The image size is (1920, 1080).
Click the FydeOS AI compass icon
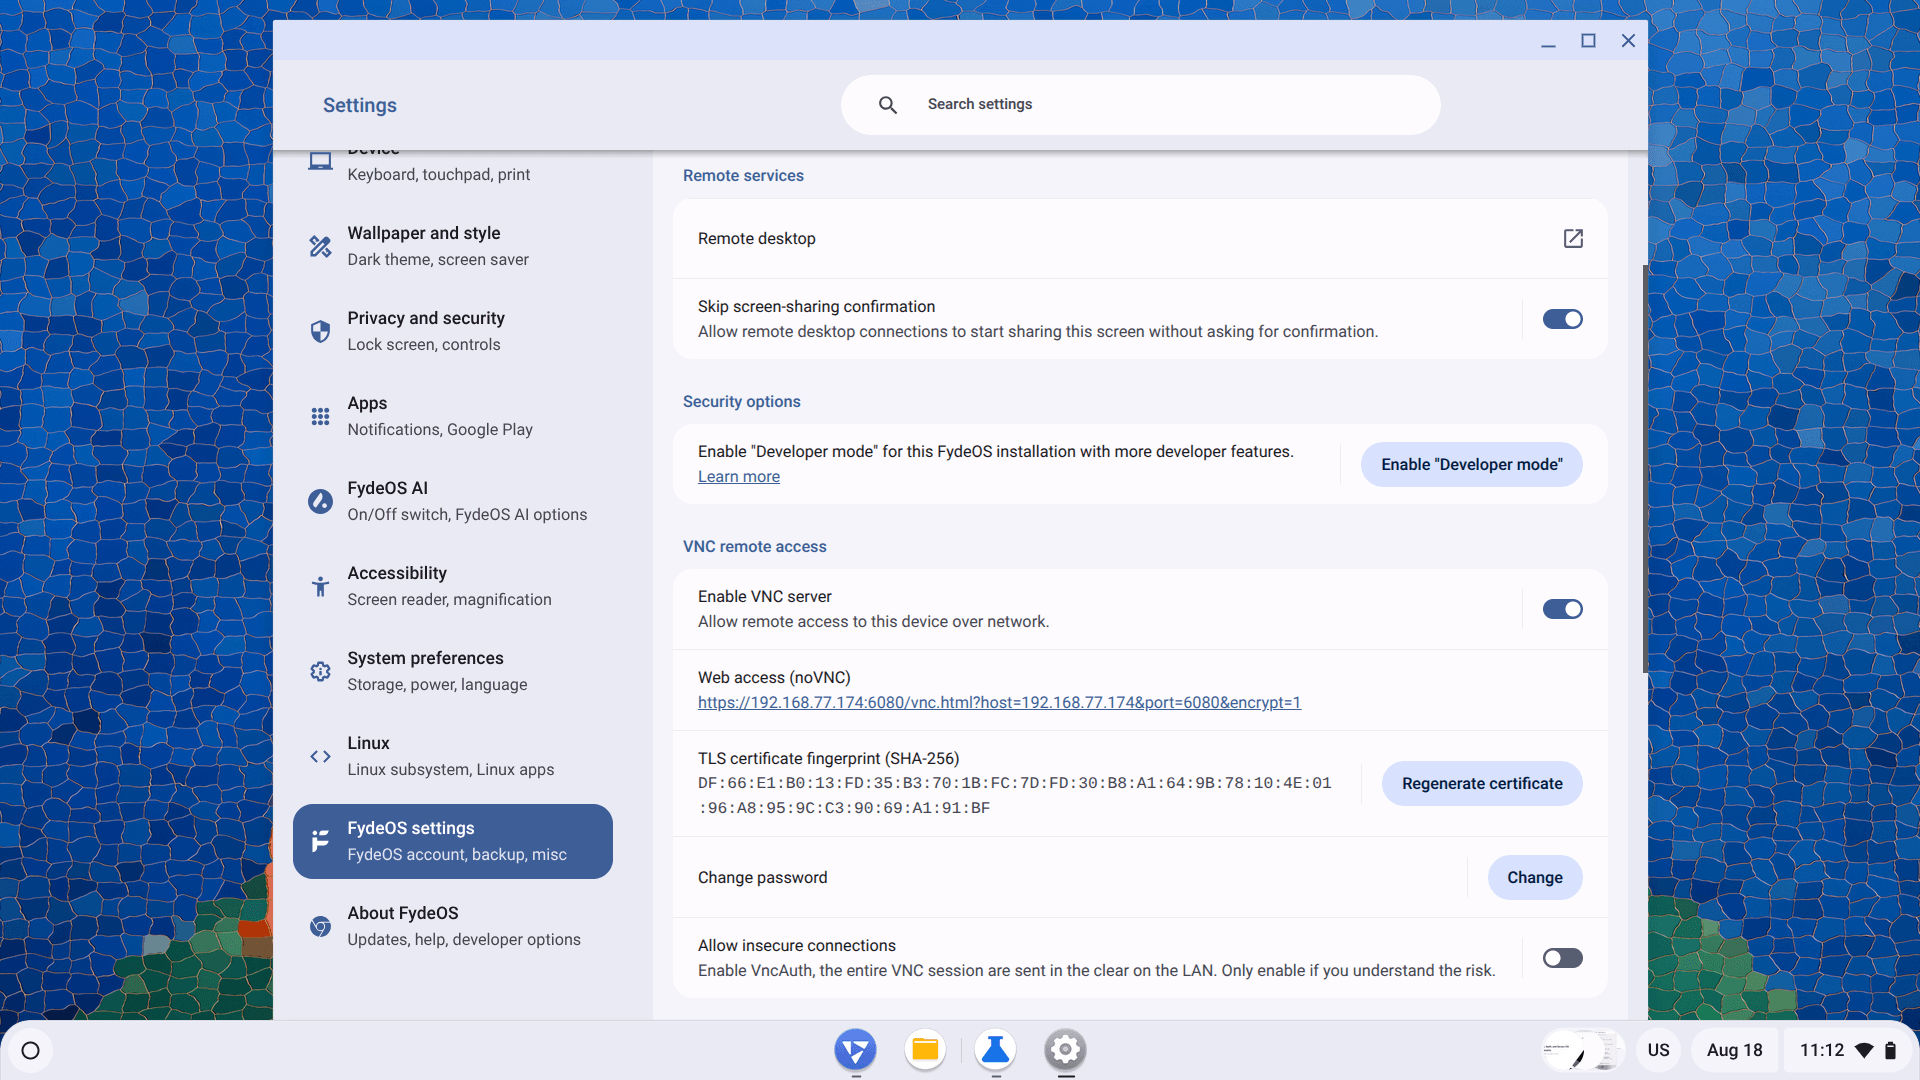(320, 501)
